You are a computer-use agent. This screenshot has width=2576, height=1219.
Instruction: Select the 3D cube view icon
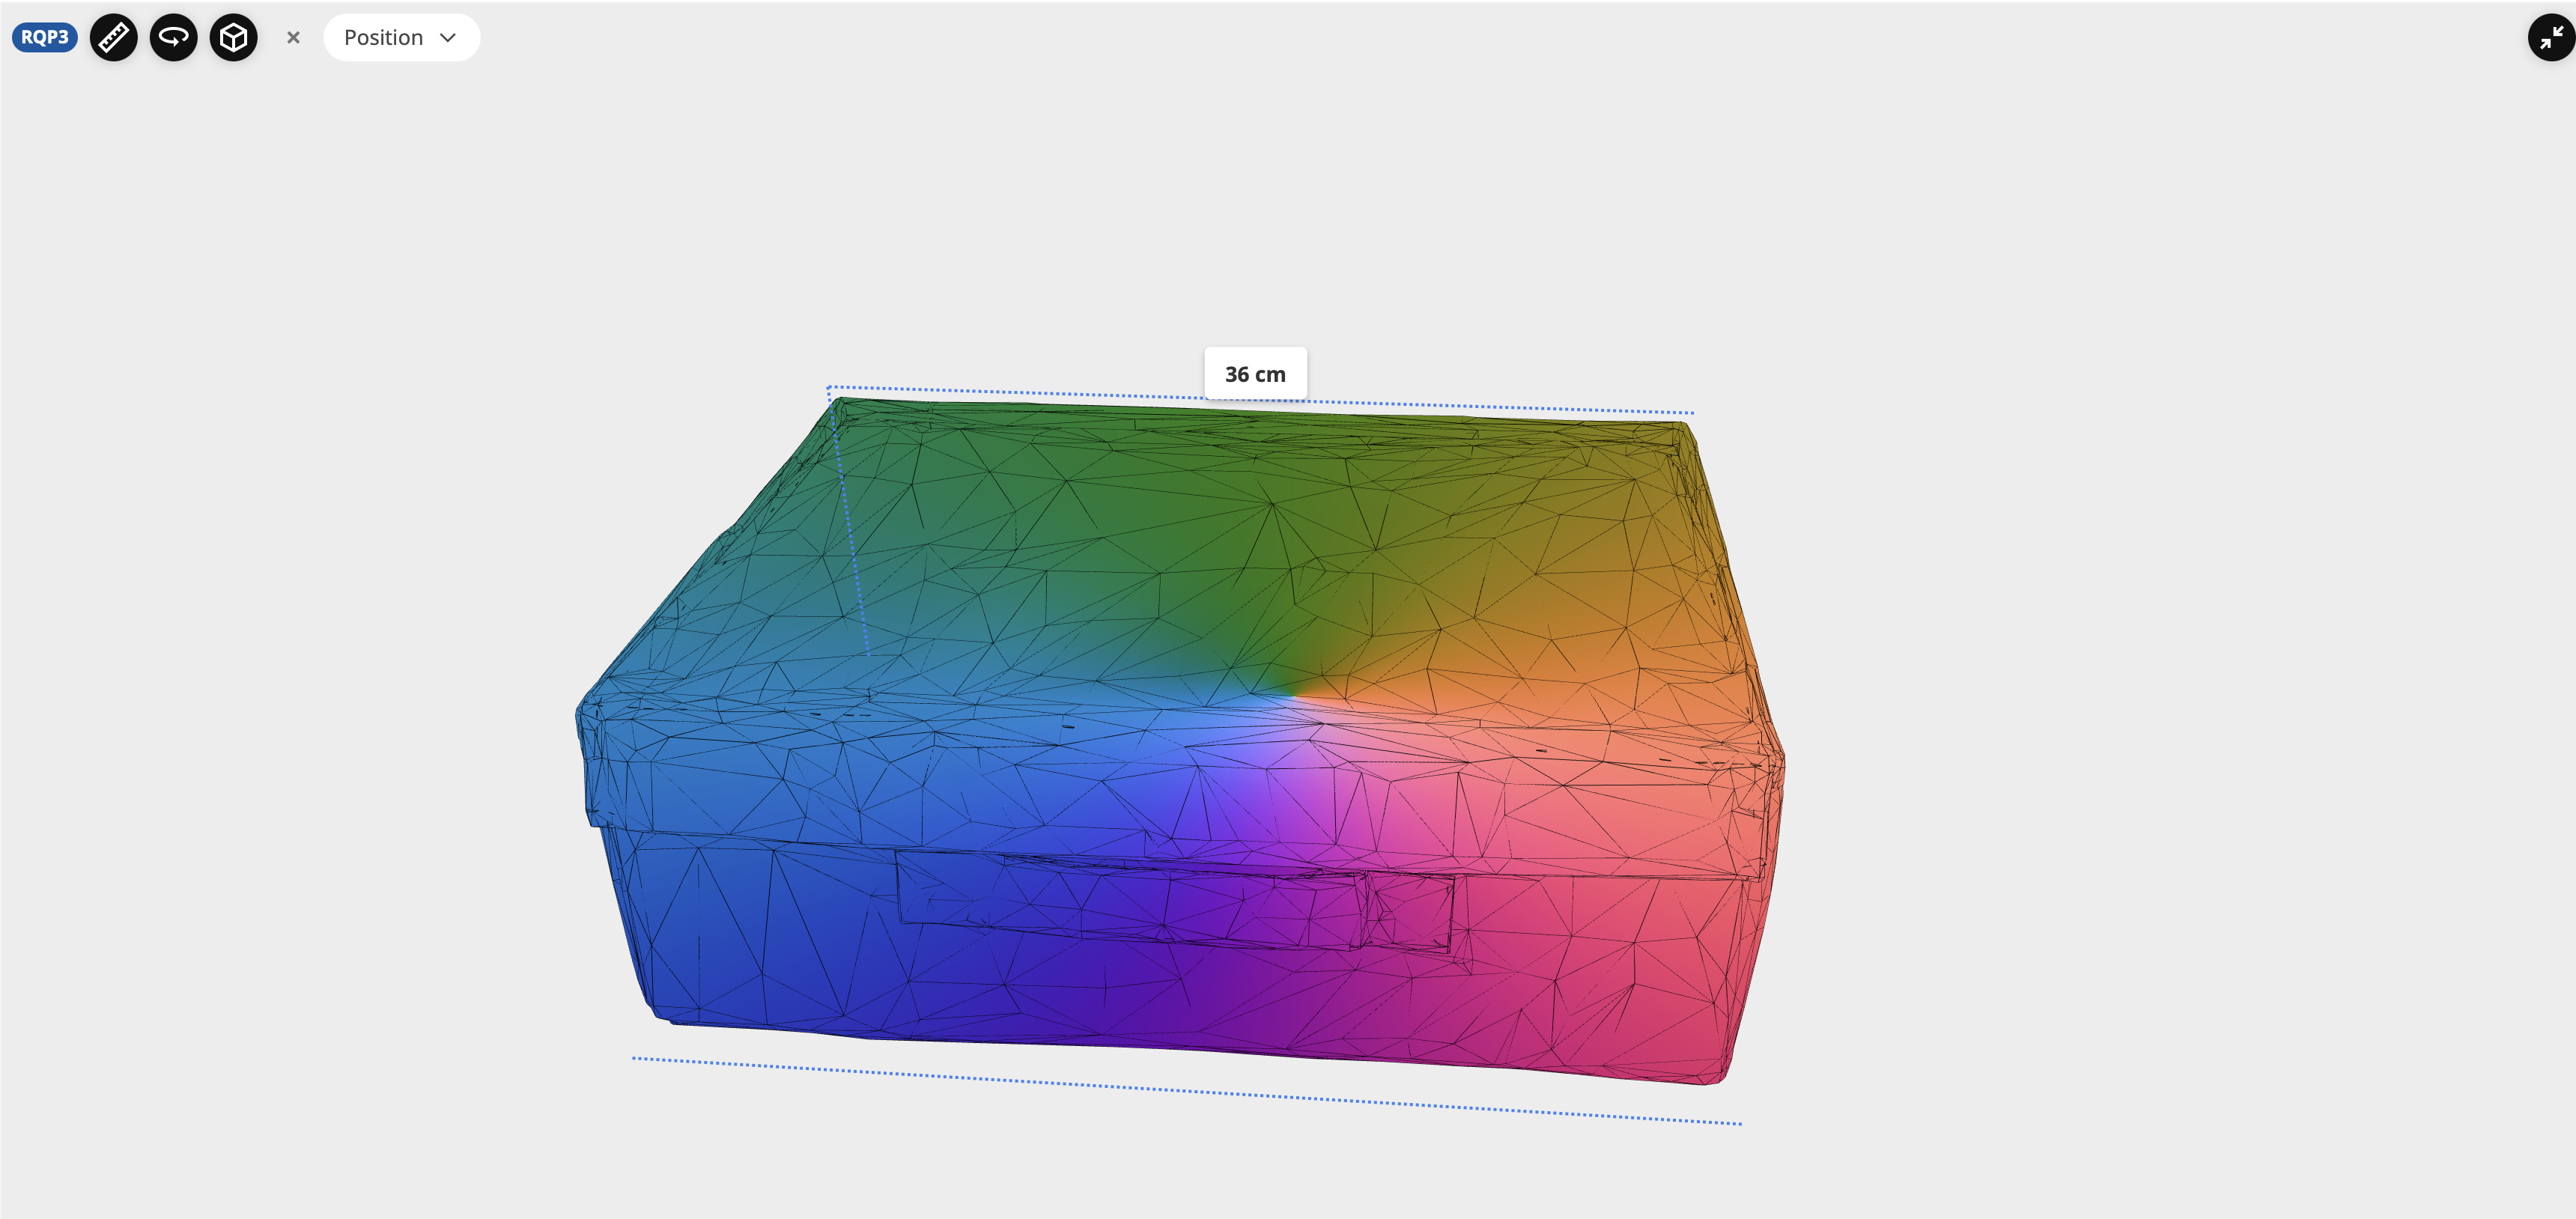point(234,37)
